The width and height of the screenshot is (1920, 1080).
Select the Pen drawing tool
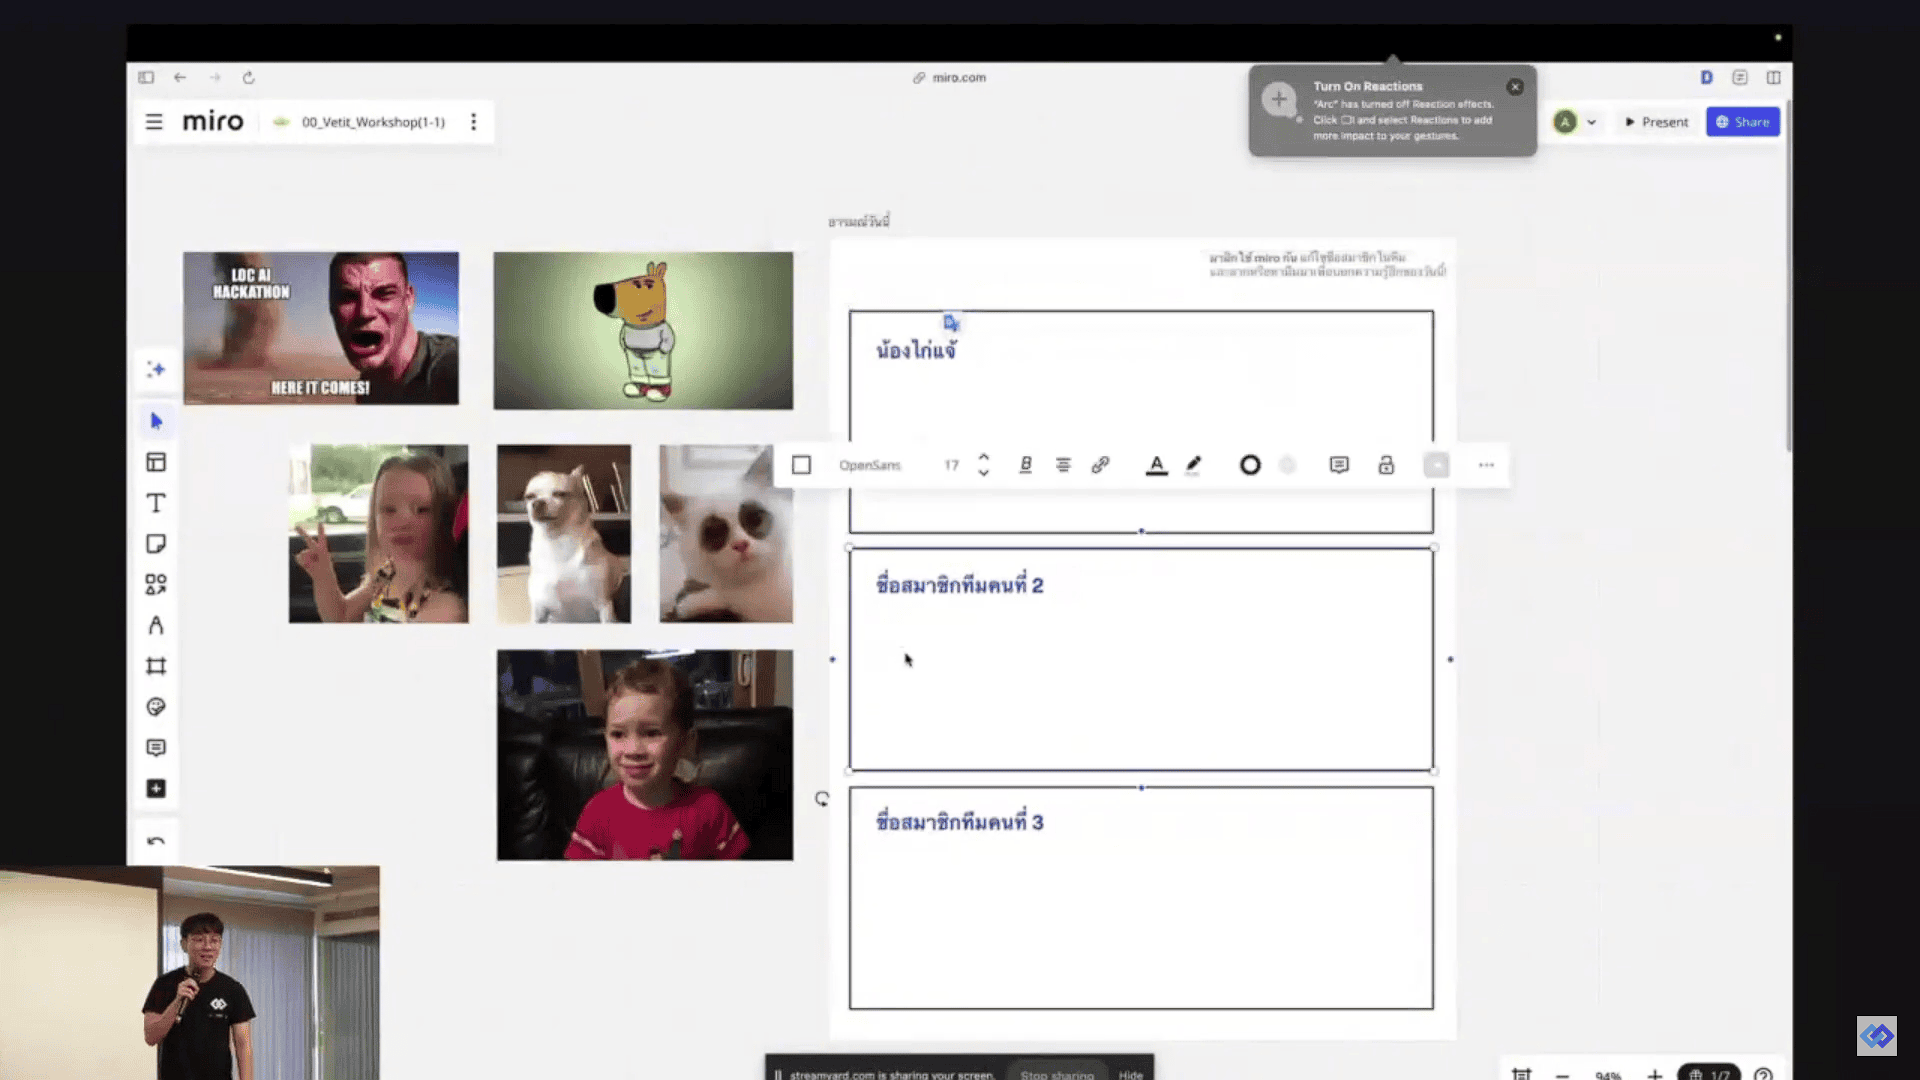(x=156, y=625)
